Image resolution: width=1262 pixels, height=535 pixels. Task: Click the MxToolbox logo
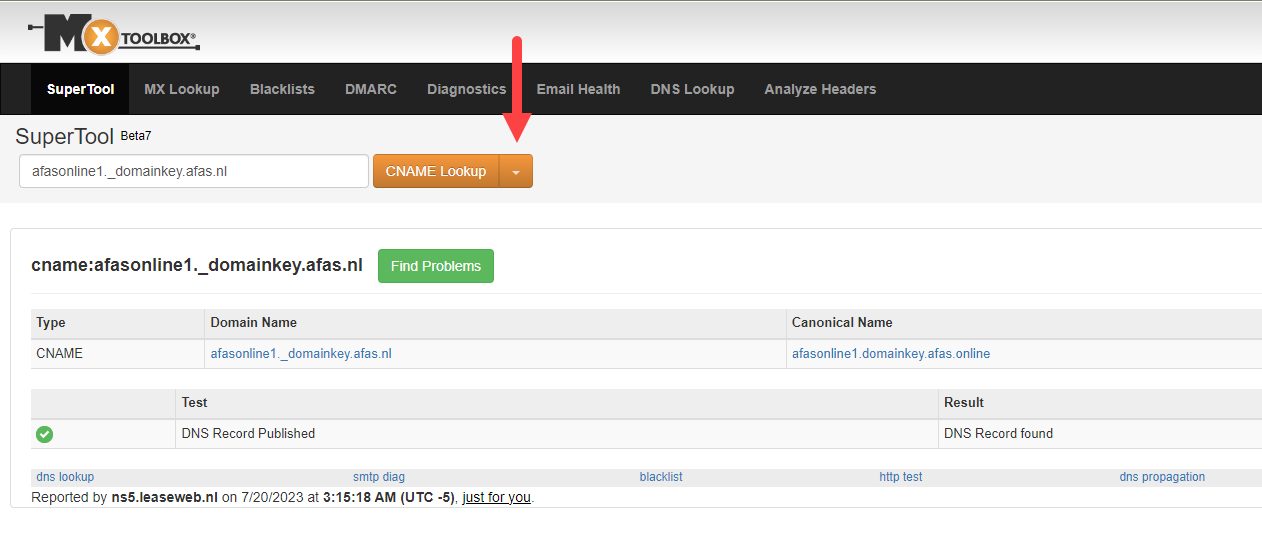pyautogui.click(x=113, y=37)
